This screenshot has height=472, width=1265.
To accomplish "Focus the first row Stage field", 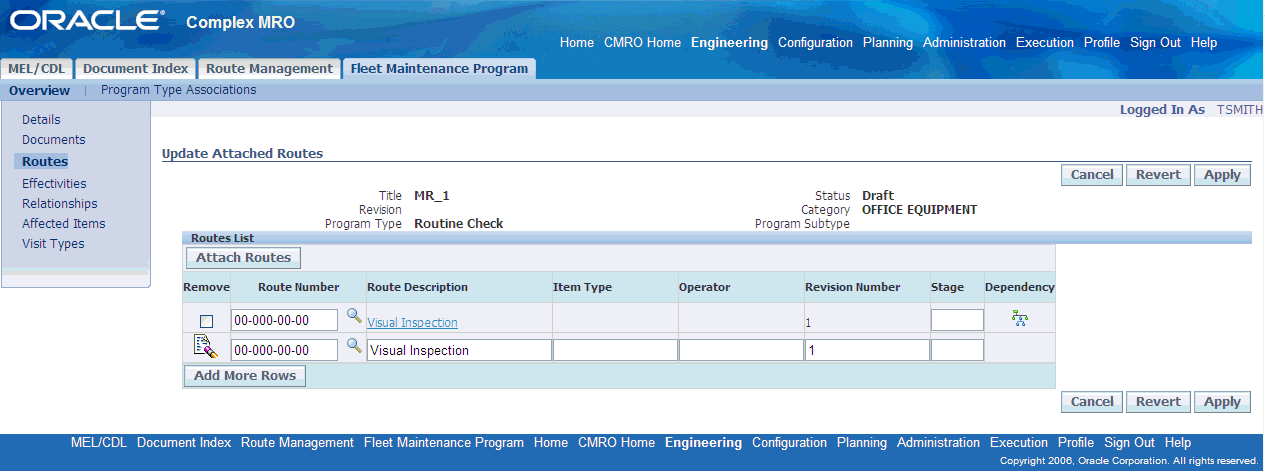I will tap(957, 320).
